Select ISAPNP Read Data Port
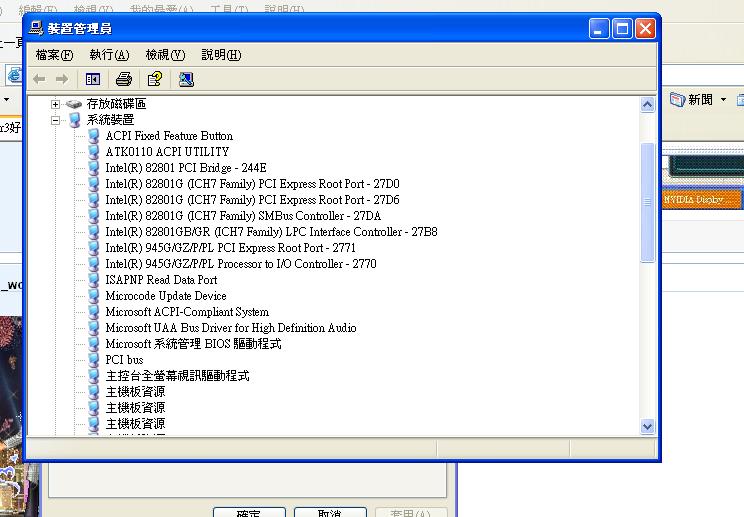 [x=161, y=280]
